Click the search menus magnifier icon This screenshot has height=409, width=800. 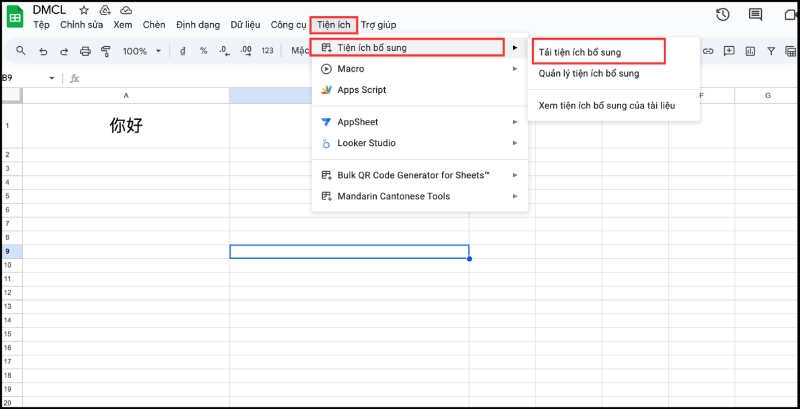[21, 50]
